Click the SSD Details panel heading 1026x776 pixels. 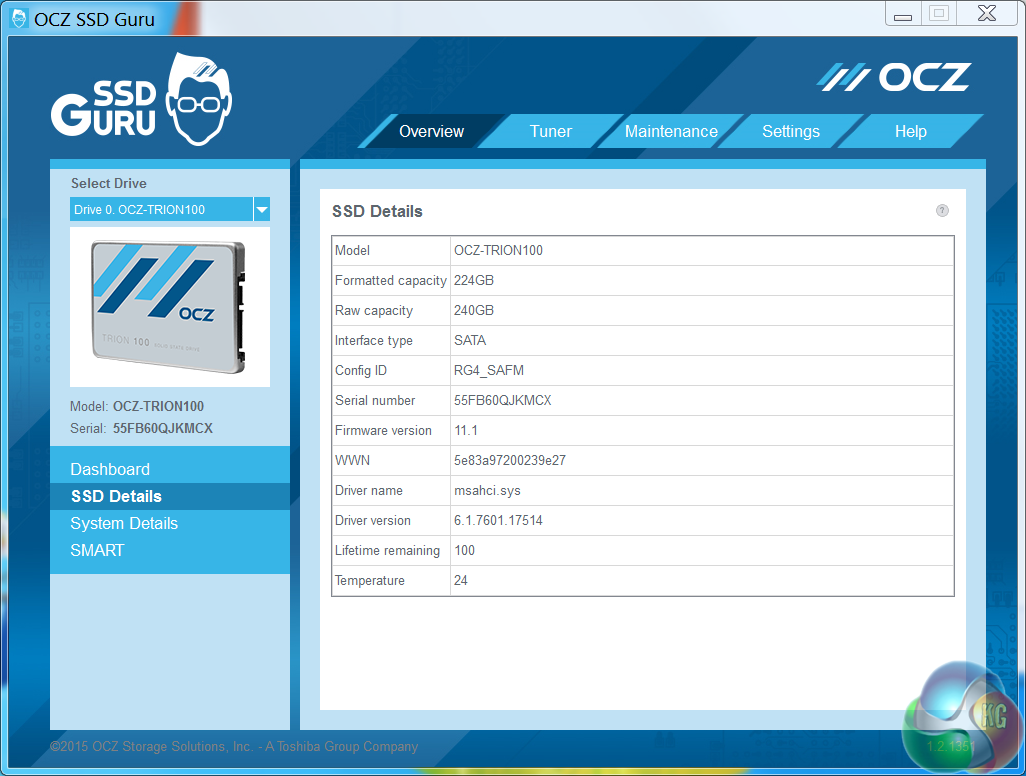pyautogui.click(x=377, y=211)
